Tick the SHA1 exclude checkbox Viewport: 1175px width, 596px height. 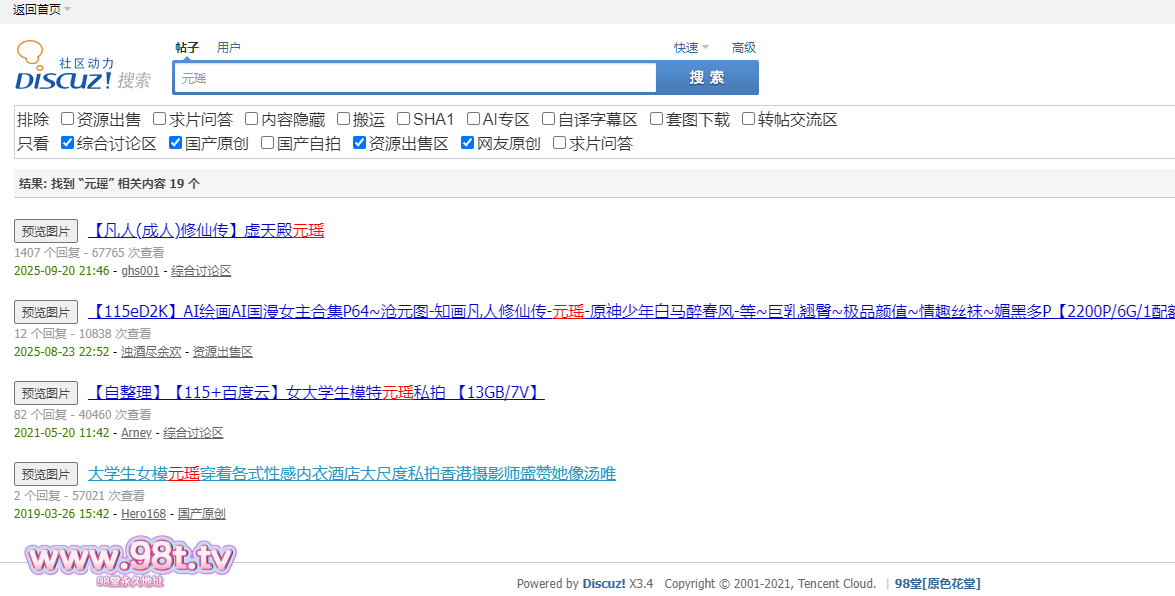(x=404, y=119)
